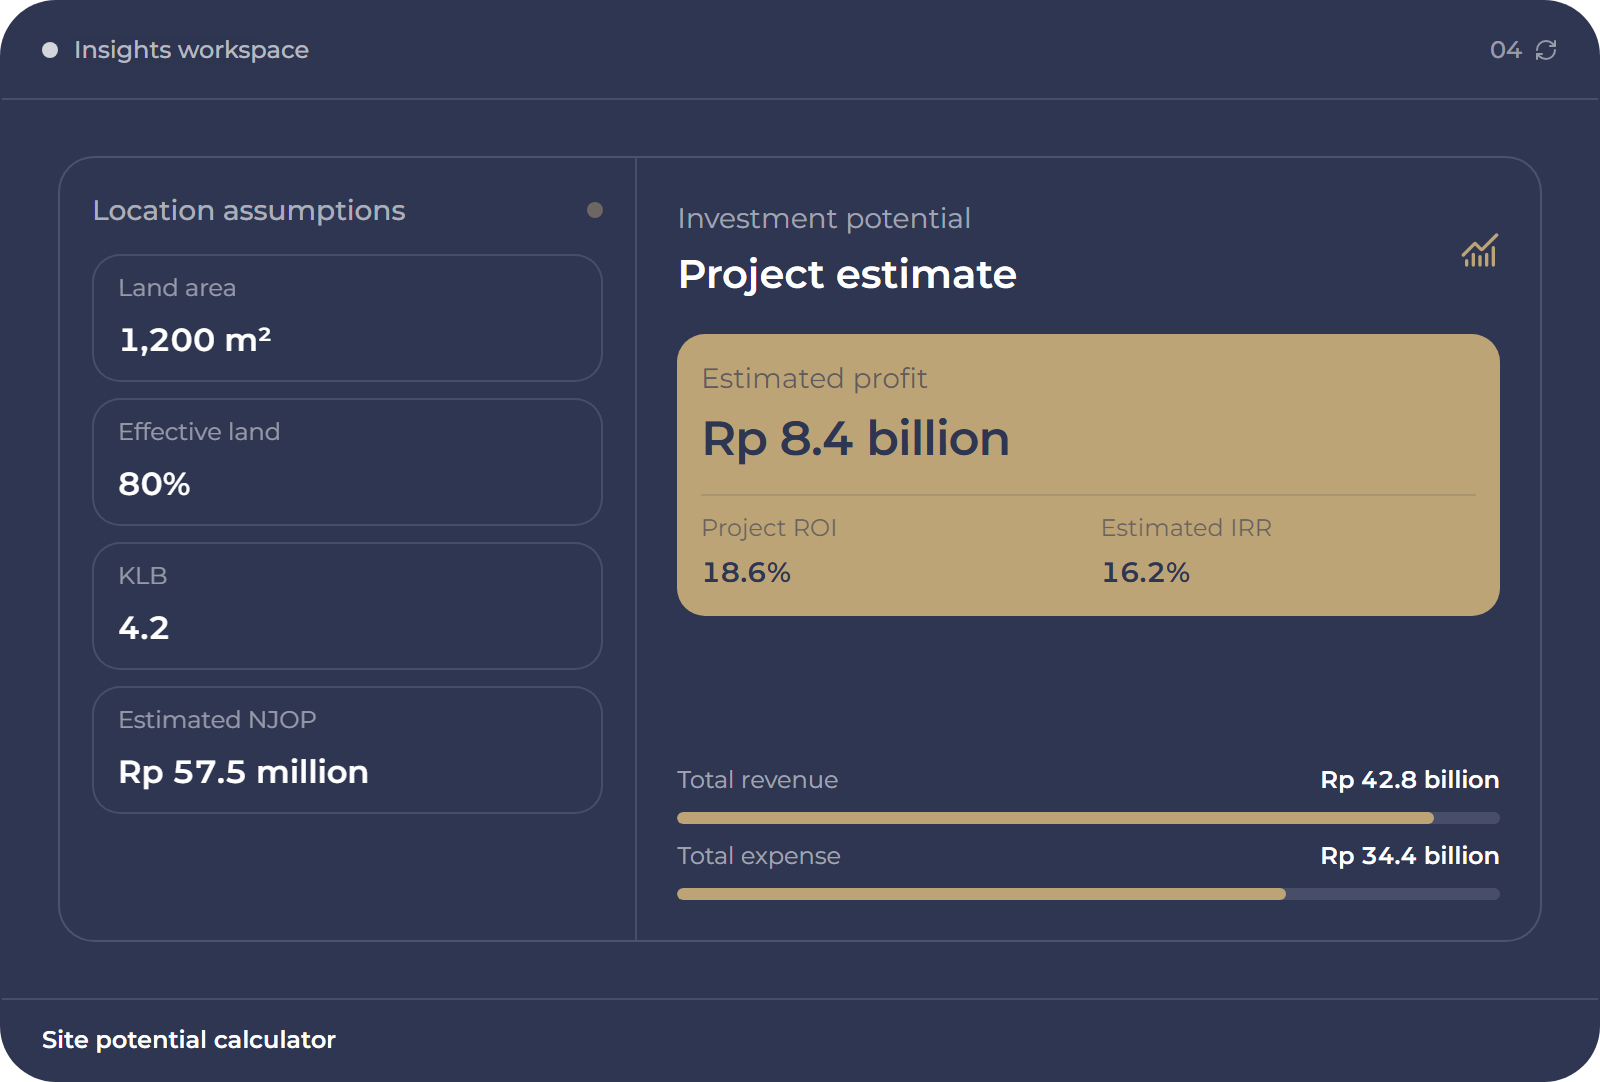The height and width of the screenshot is (1082, 1600).
Task: Click the Site potential calculator label
Action: point(189,1040)
